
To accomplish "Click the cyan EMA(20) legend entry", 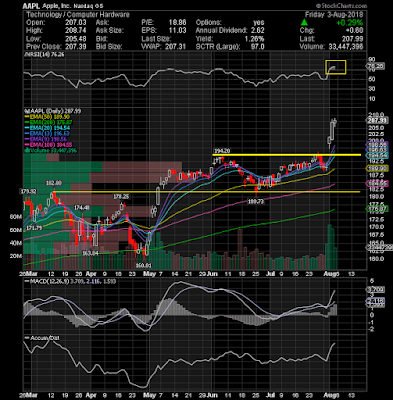I will 48,128.
